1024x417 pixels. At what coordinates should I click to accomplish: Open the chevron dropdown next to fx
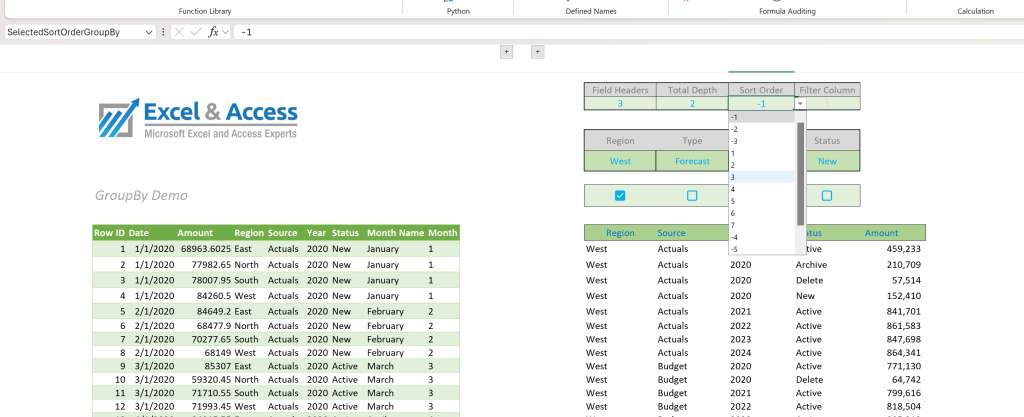coord(225,32)
